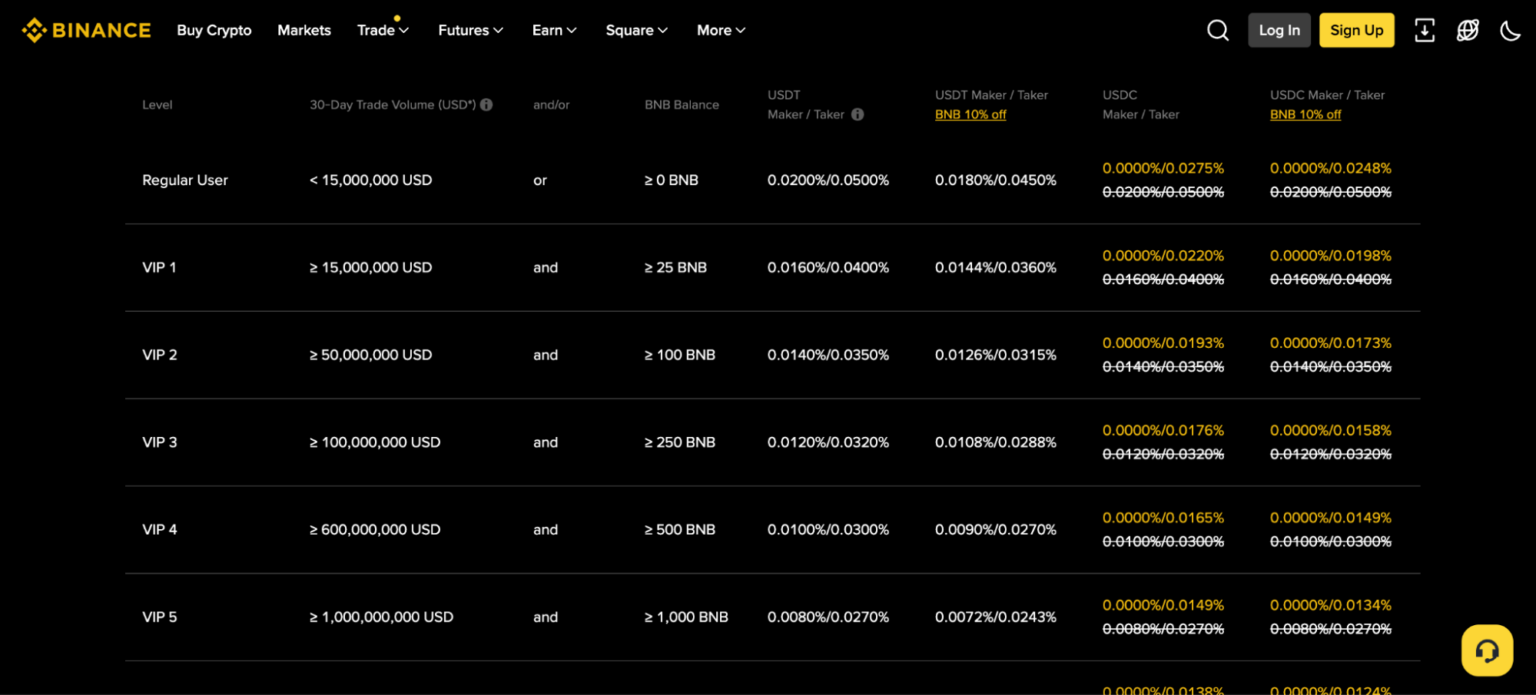Go to Buy Crypto

click(x=214, y=30)
